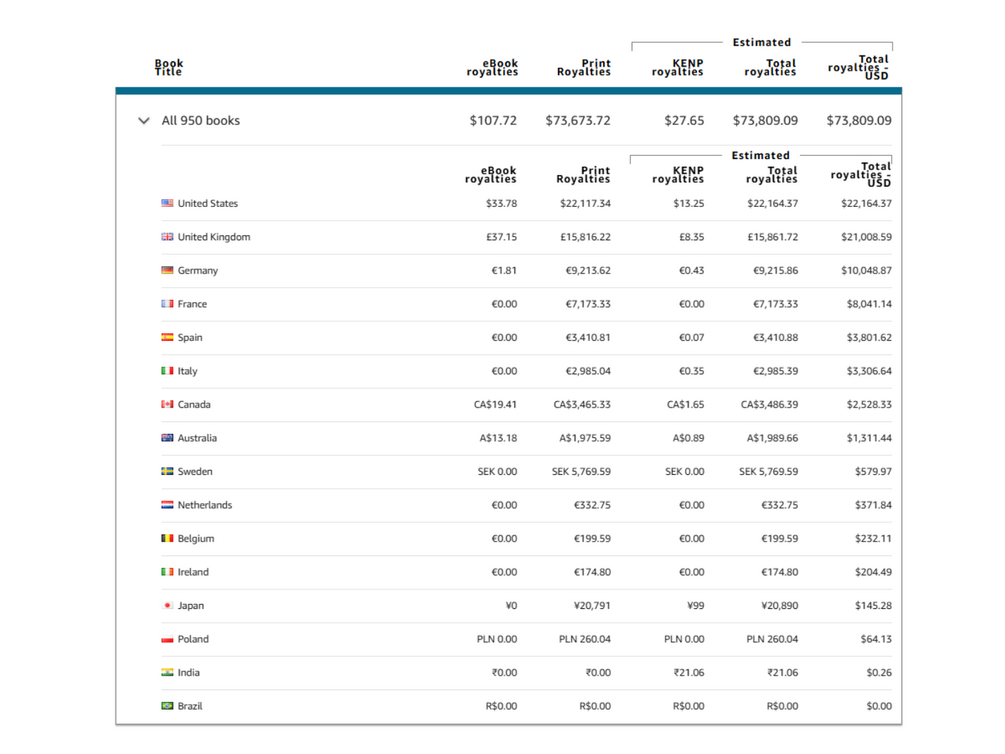Click United States total USD $22,164.37

click(866, 203)
